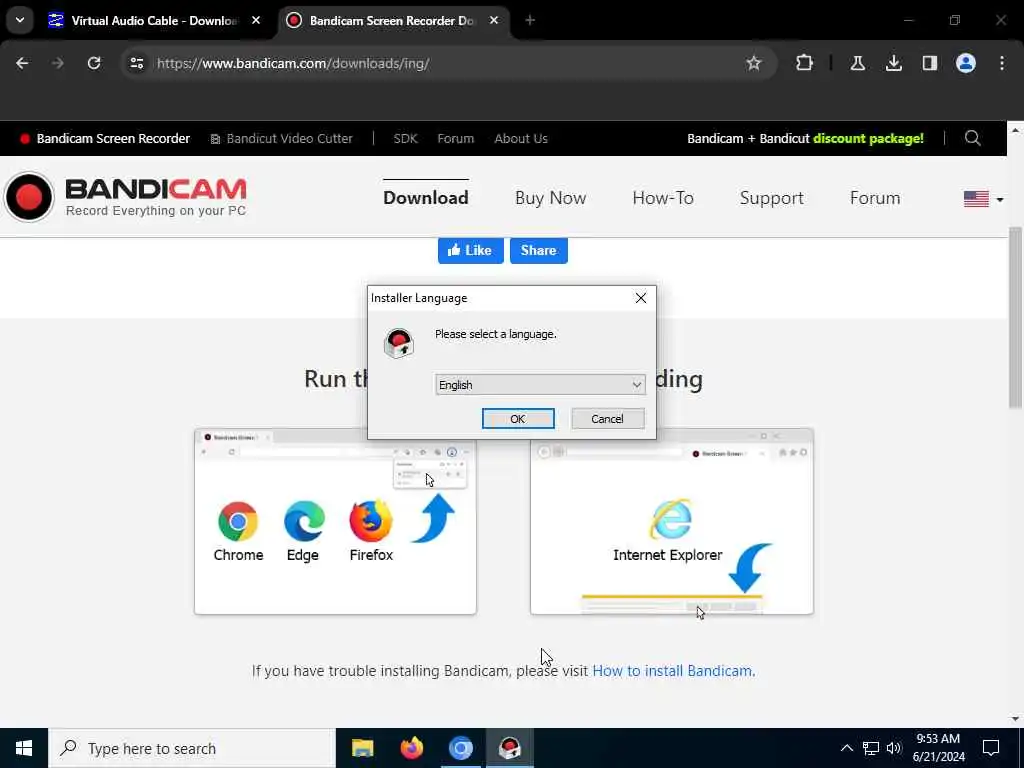This screenshot has width=1024, height=768.
Task: View site information icon in address bar
Action: tap(136, 63)
